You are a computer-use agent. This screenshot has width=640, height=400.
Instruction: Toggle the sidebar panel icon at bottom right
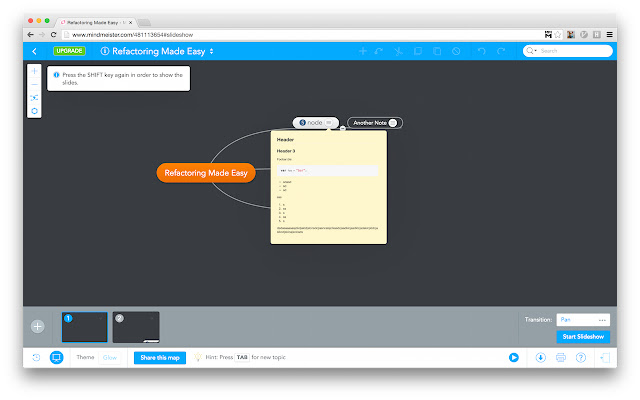point(605,358)
